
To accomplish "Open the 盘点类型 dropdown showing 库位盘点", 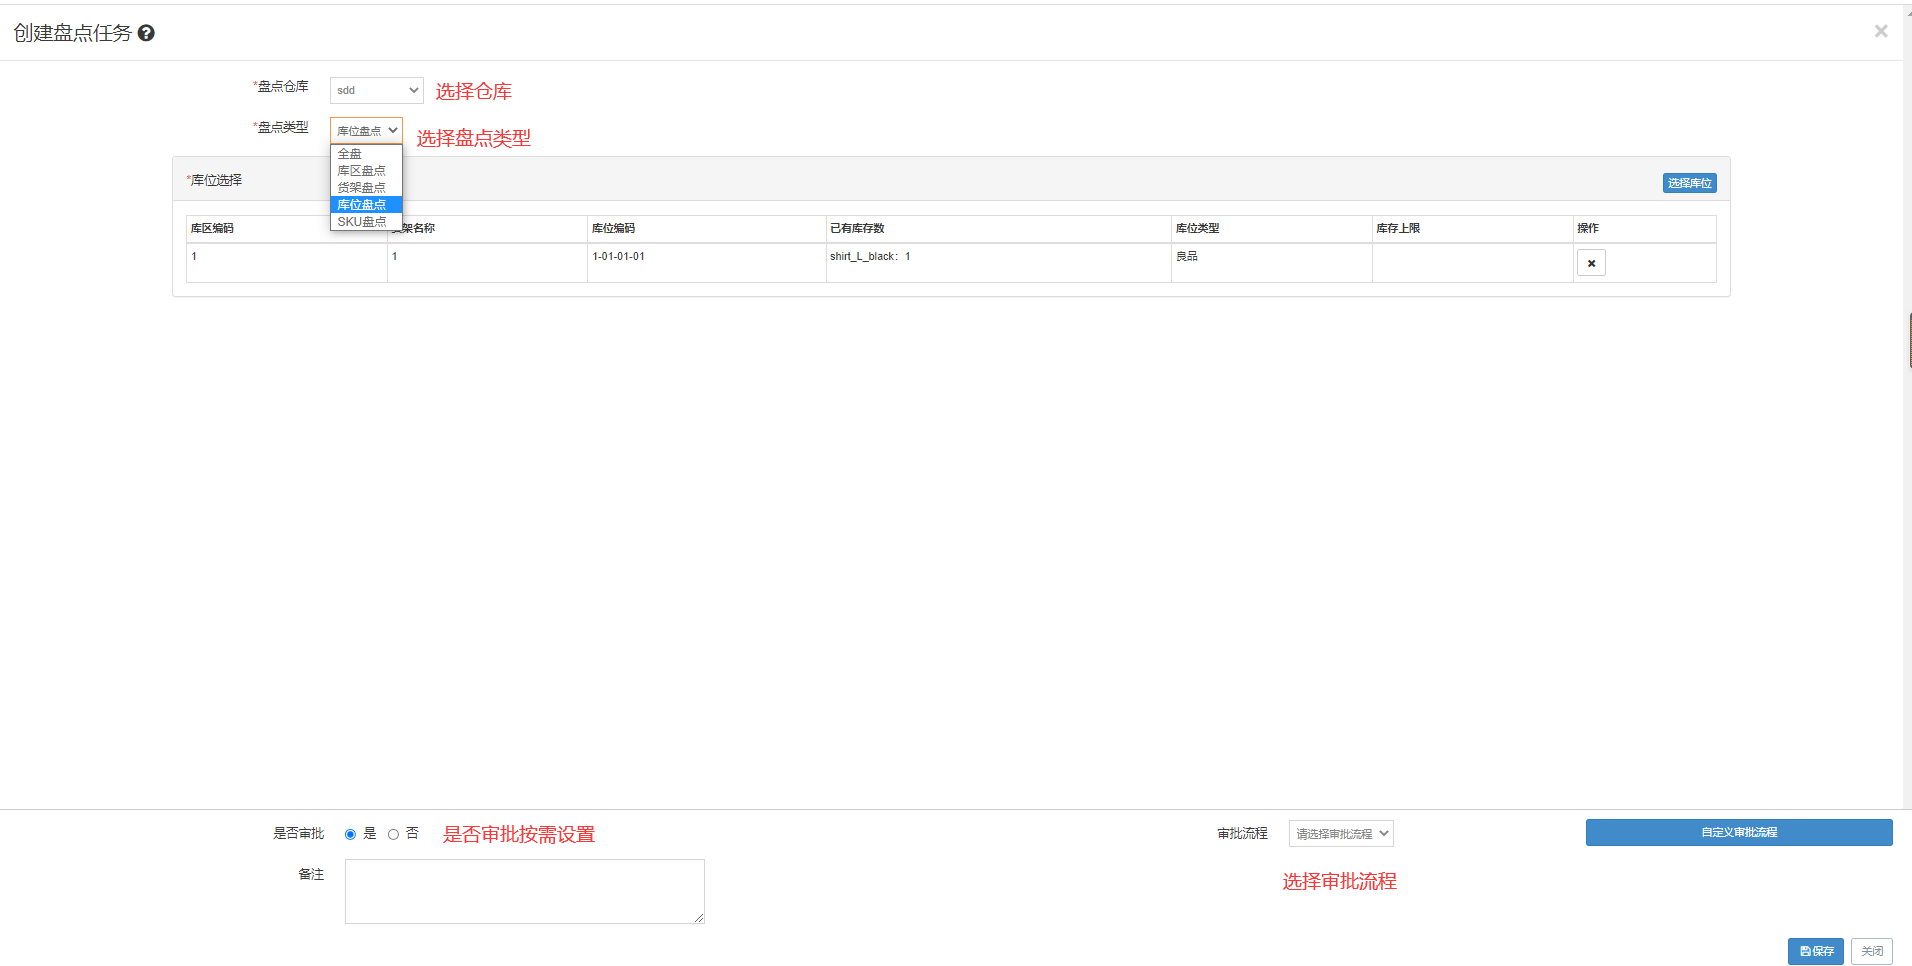I will 366,131.
